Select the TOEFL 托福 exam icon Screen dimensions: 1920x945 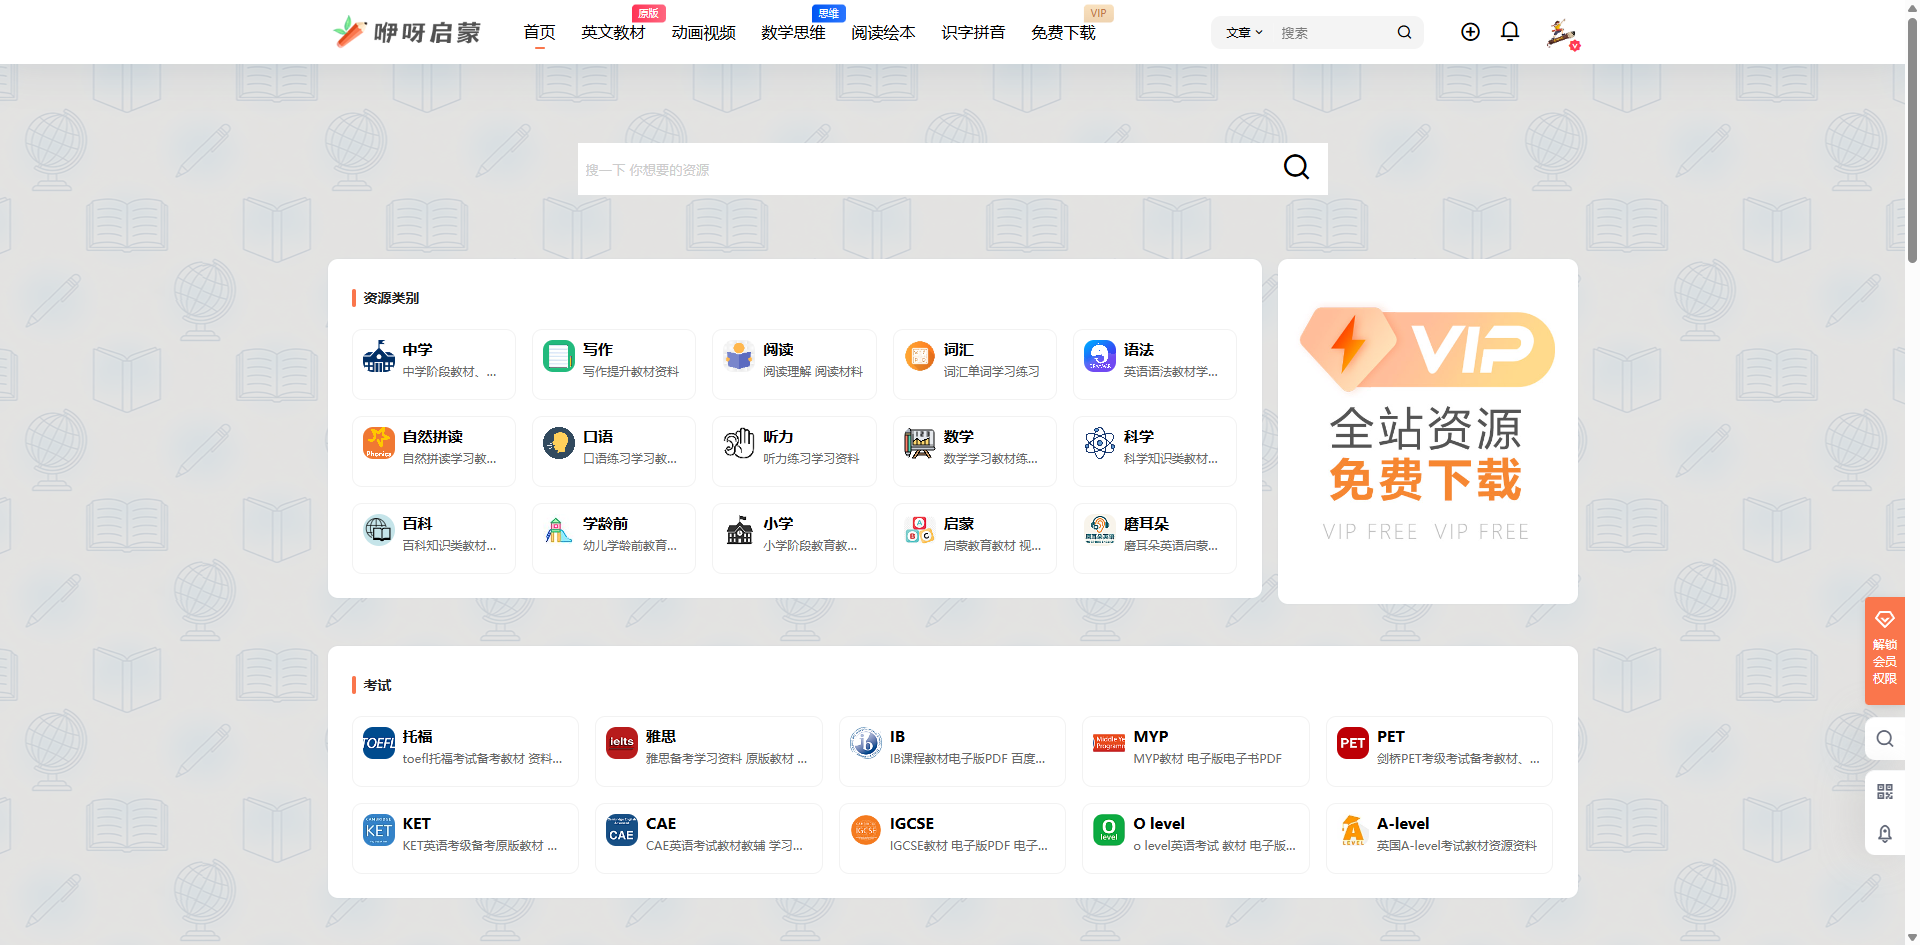[x=378, y=743]
